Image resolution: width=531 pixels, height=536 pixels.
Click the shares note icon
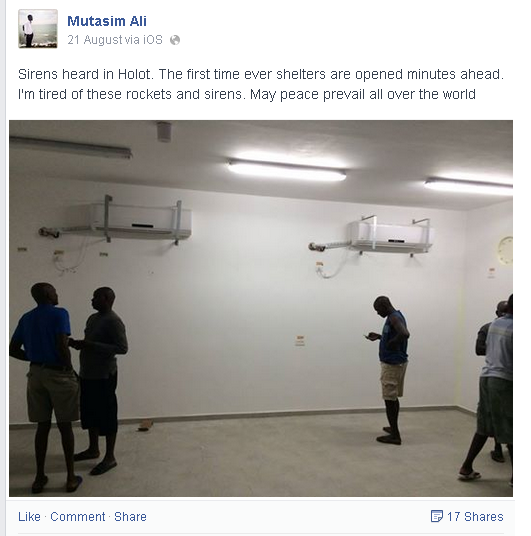(x=437, y=516)
